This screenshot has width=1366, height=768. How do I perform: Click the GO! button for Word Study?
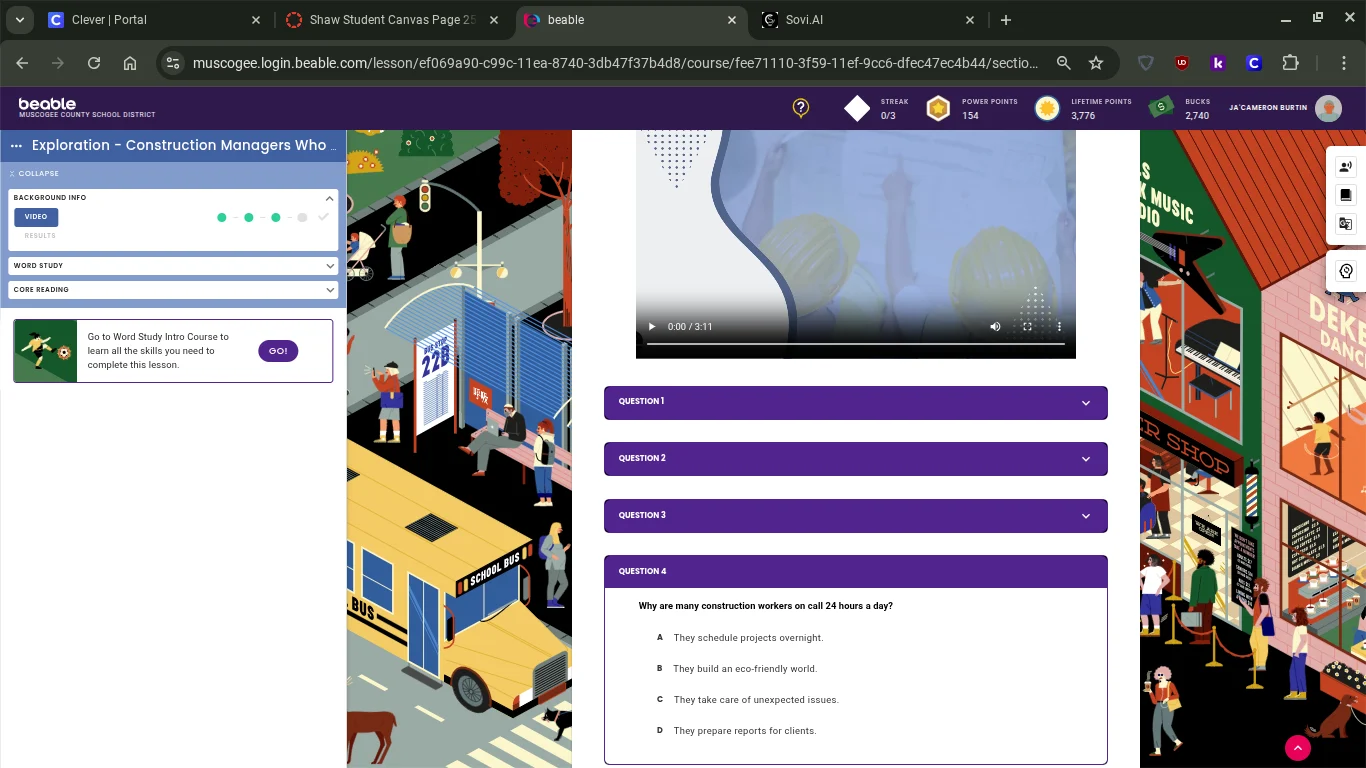(278, 351)
